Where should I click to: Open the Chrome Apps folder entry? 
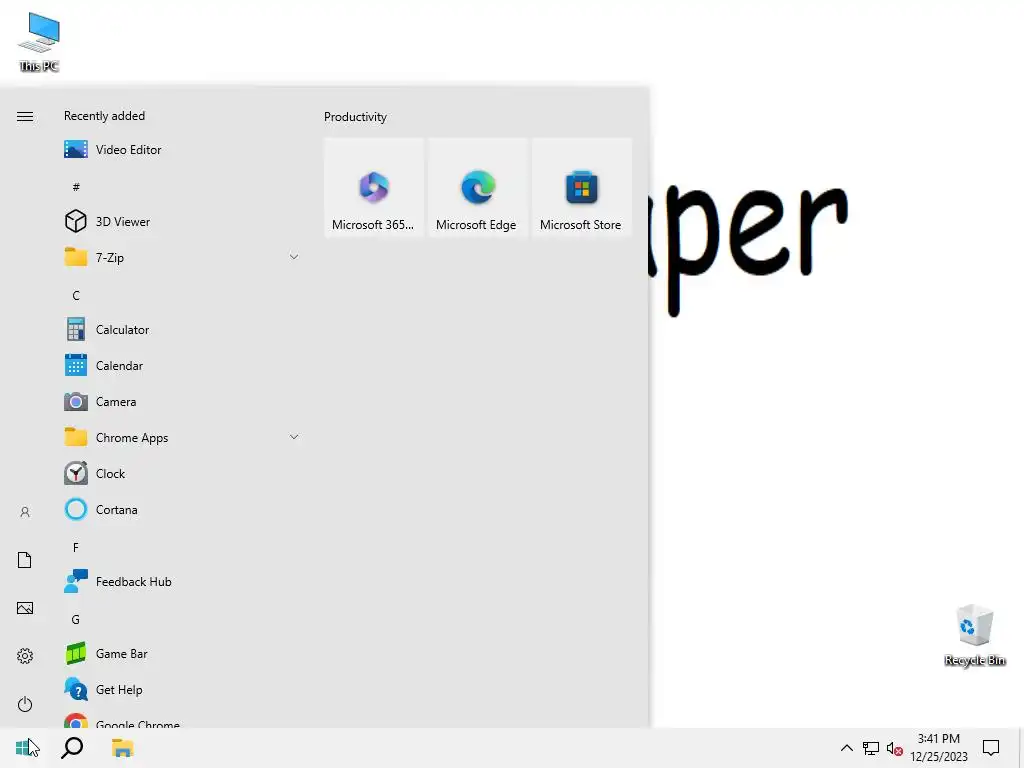click(180, 438)
